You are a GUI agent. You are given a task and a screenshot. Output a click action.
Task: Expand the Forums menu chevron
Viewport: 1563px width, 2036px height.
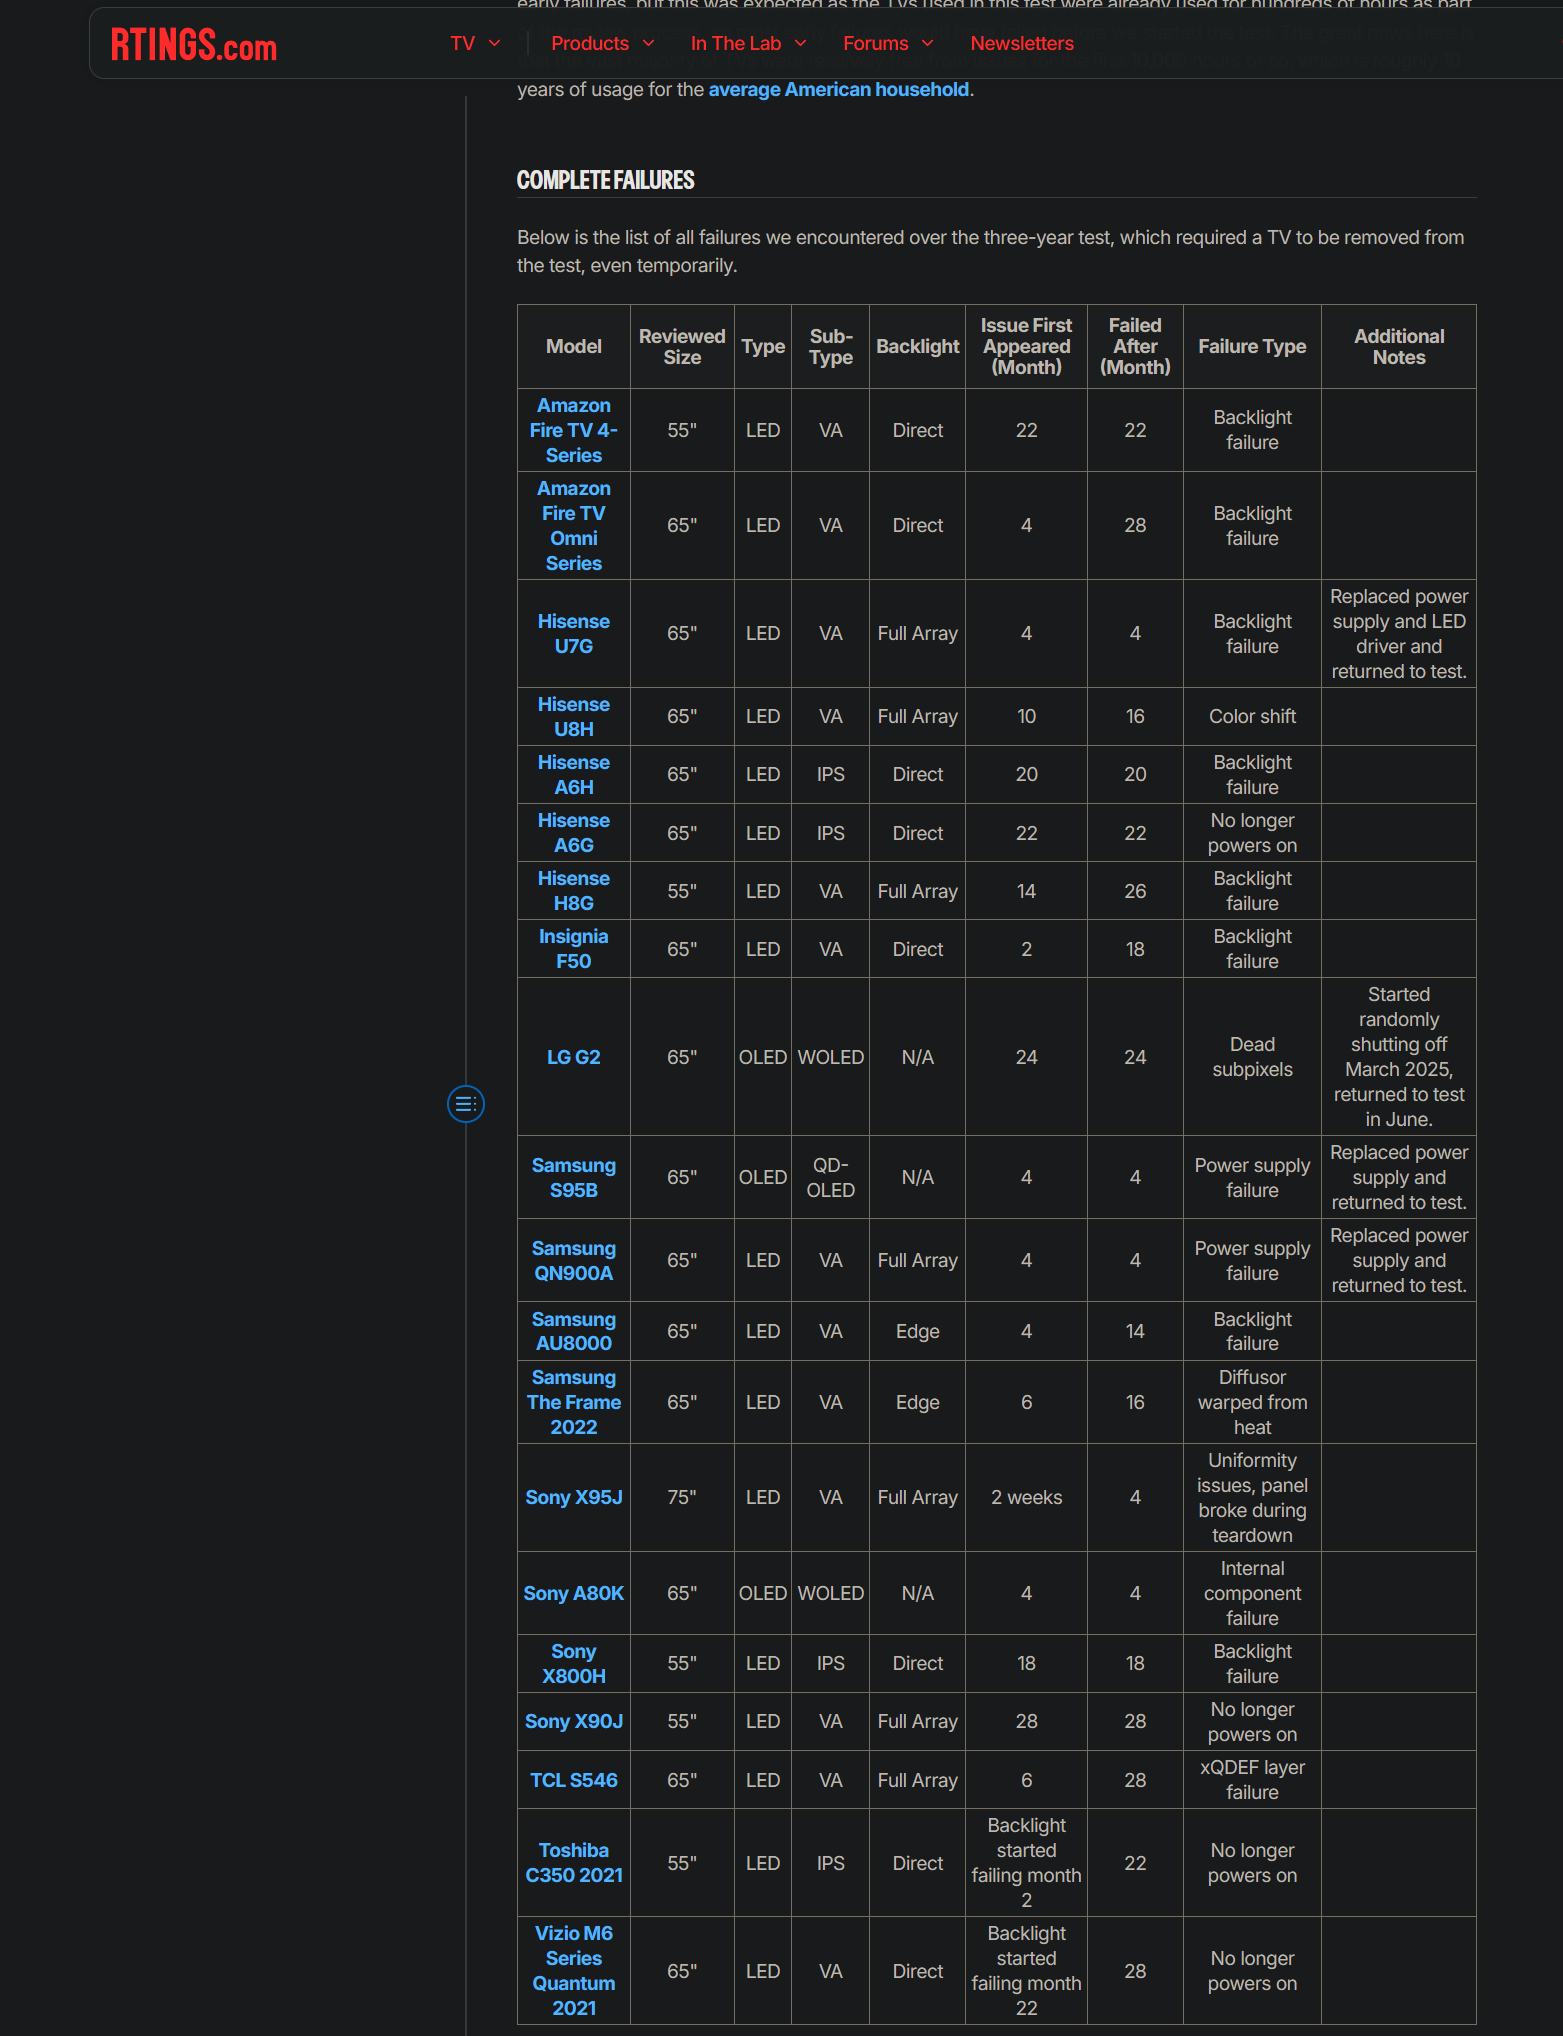tap(927, 44)
